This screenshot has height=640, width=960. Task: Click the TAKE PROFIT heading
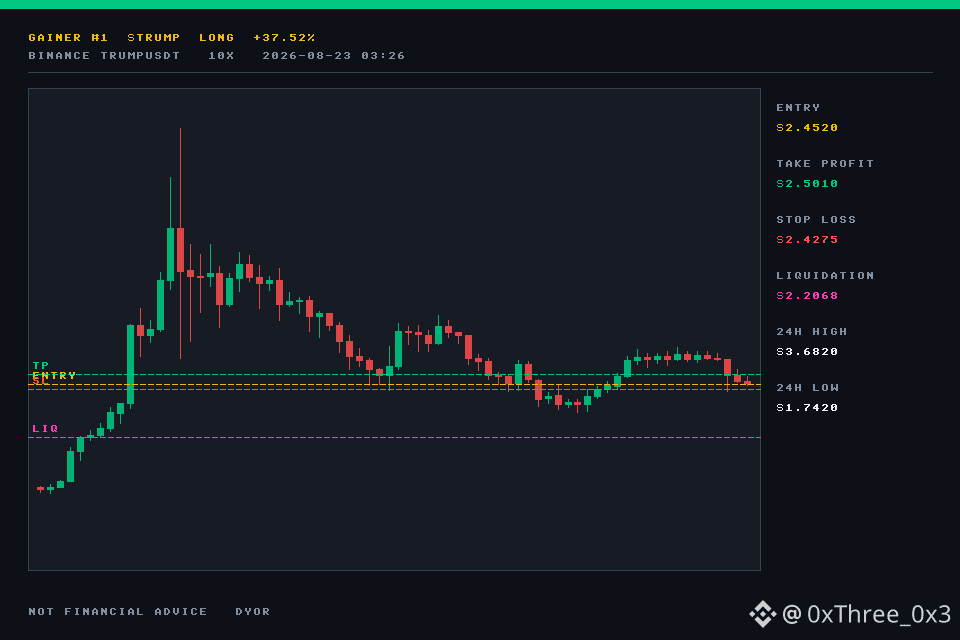point(825,164)
